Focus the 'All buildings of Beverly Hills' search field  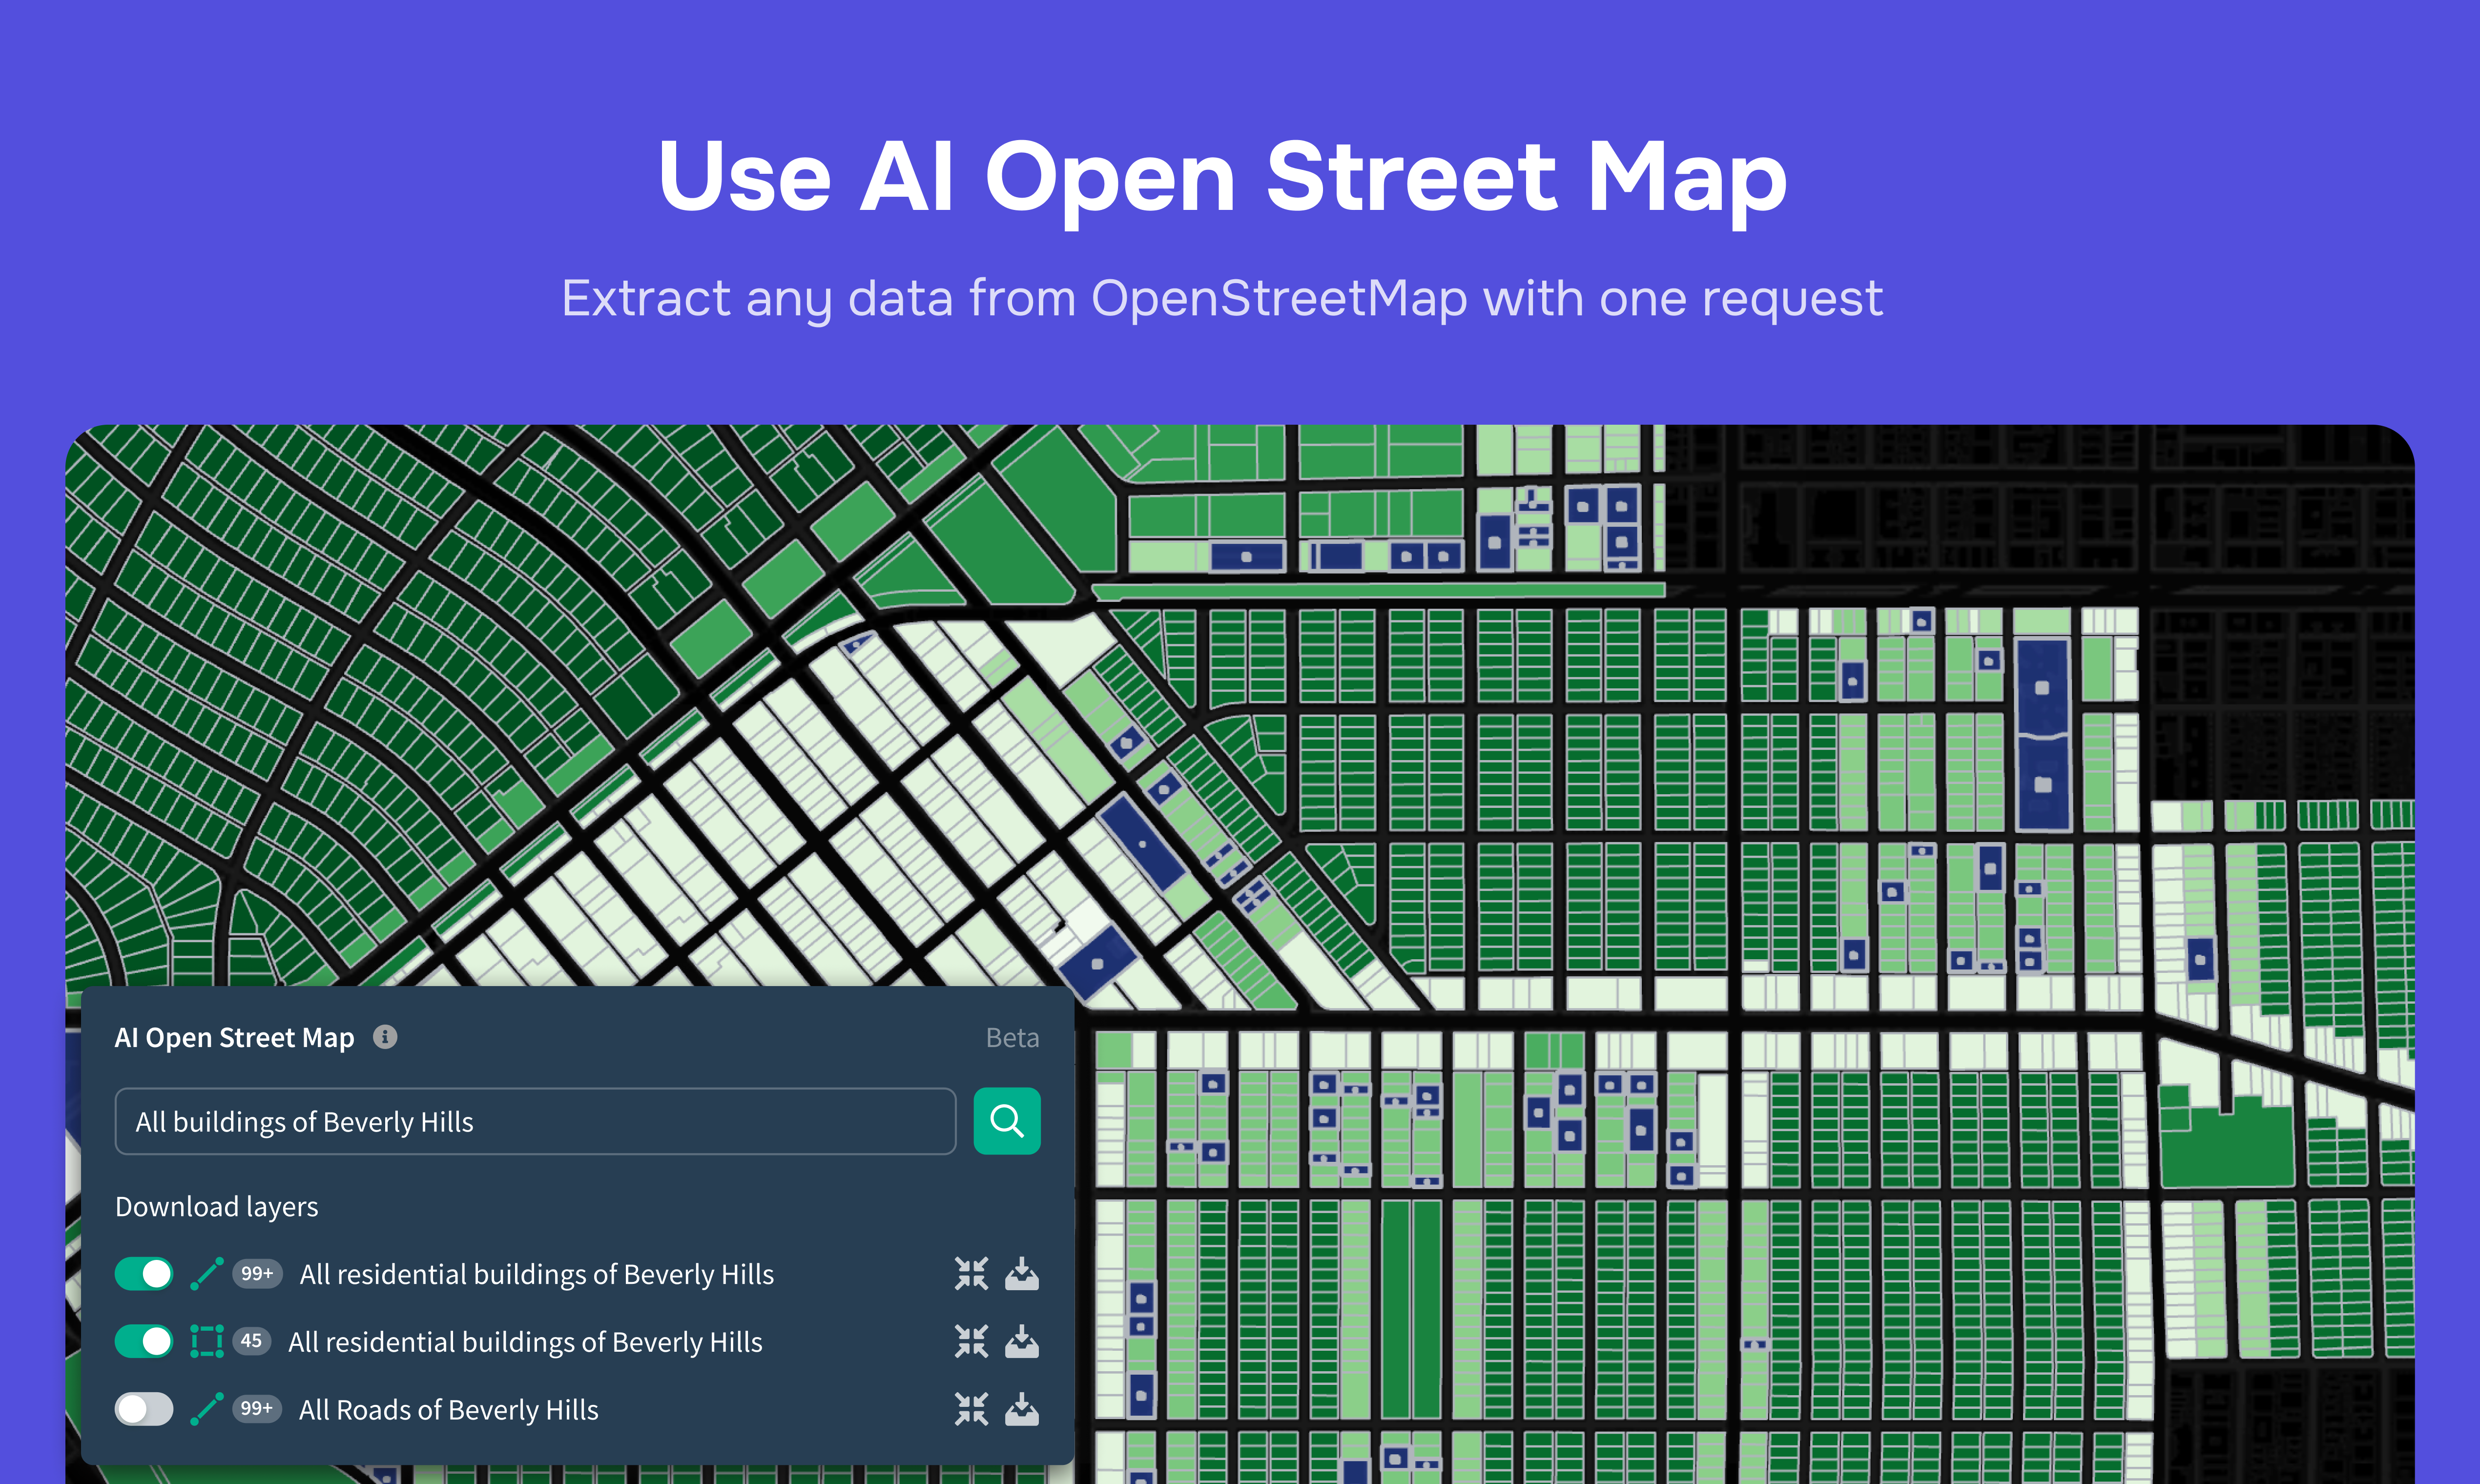coord(535,1121)
